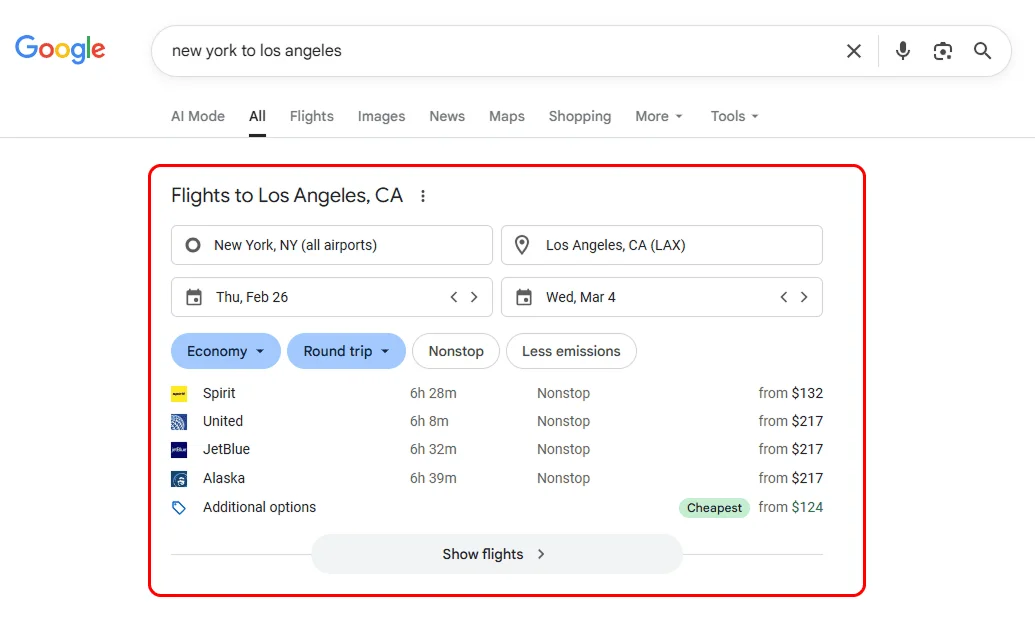Open the Tools menu
This screenshot has height=618, width=1035.
[733, 116]
